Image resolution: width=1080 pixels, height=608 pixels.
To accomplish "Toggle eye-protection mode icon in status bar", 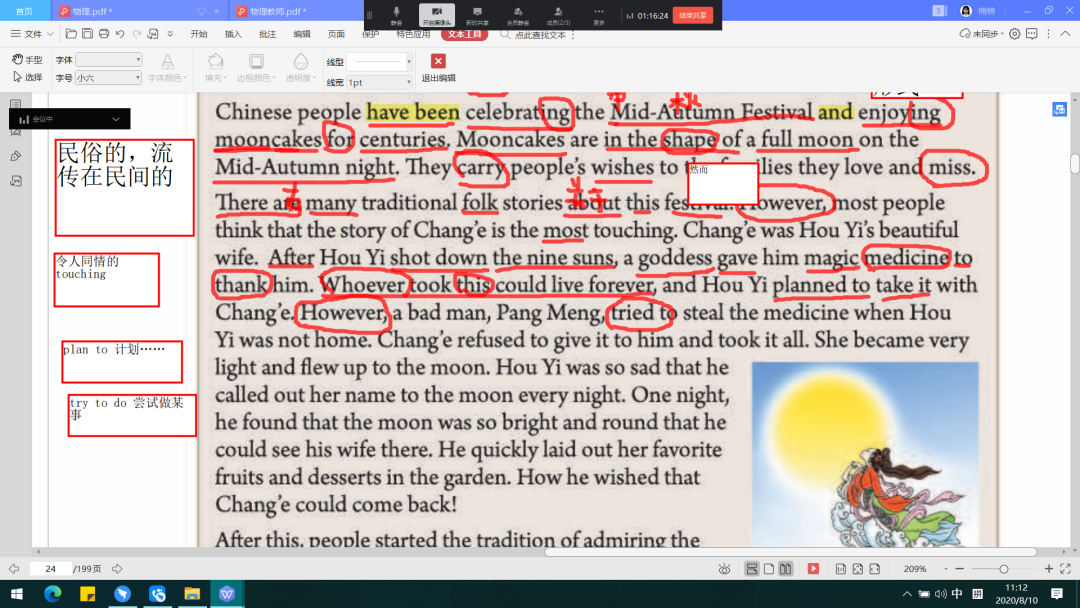I will [724, 569].
